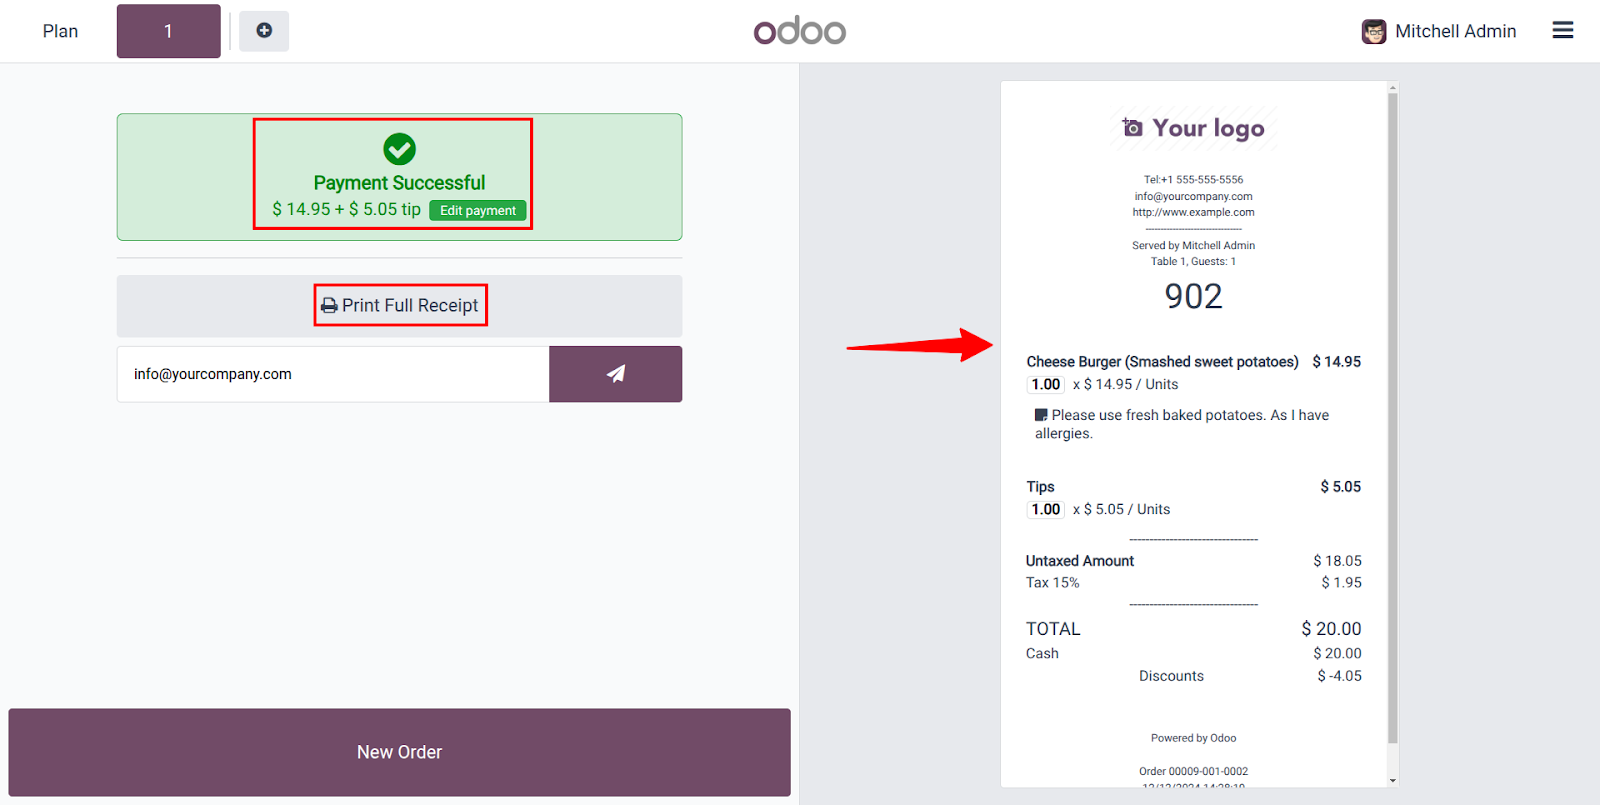Click Mitchell Admin username label
This screenshot has width=1600, height=805.
1456,31
